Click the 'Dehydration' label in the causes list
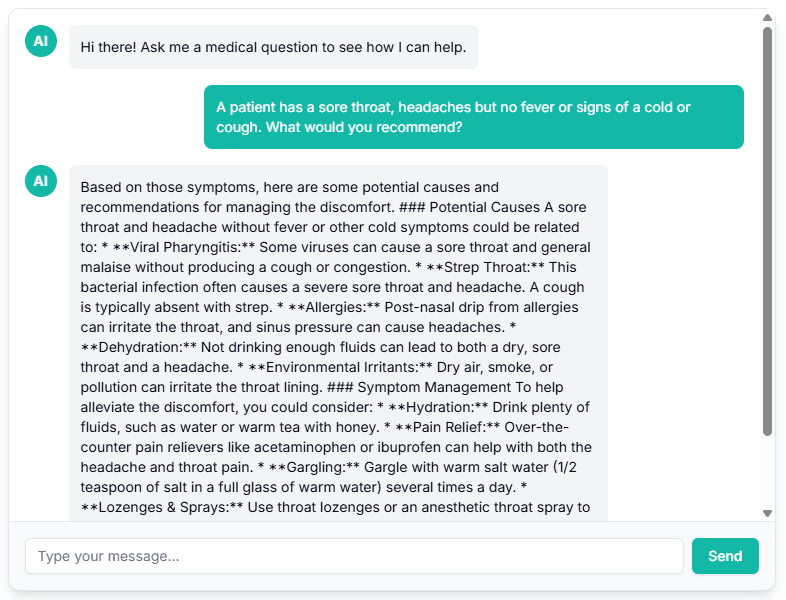 (140, 347)
